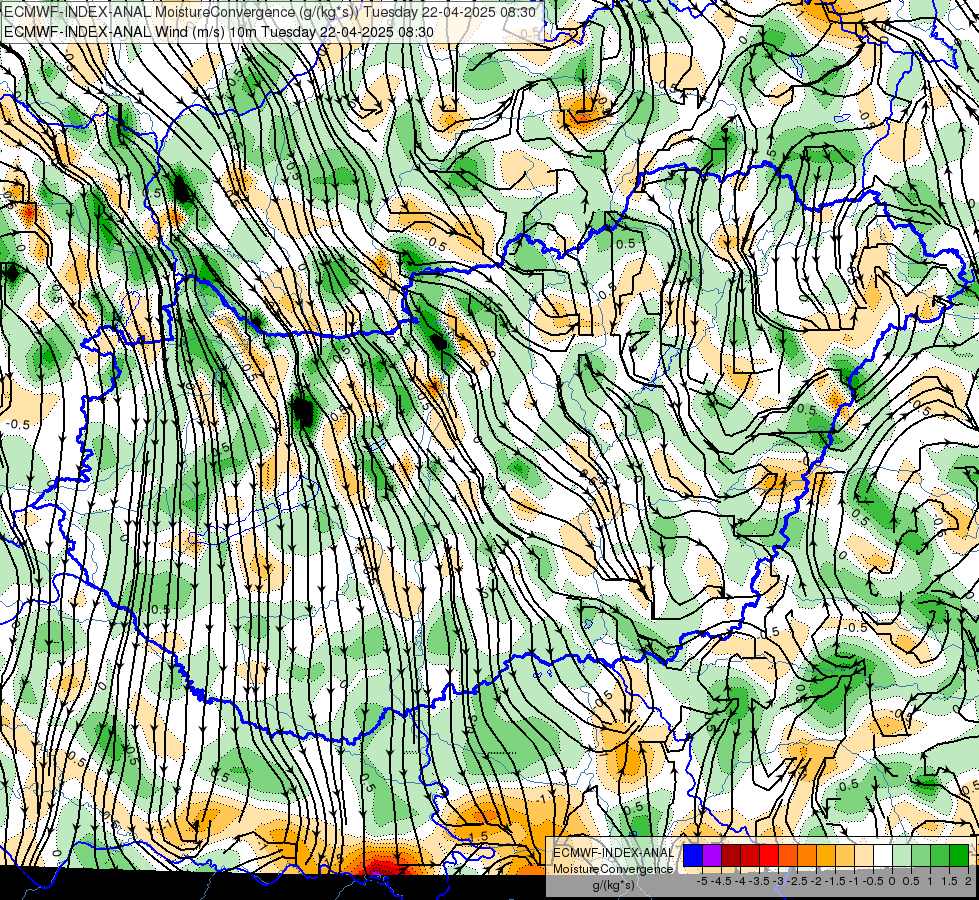Click the g/(kg*s) unit label in legend
Viewport: 979px width, 900px height.
pyautogui.click(x=614, y=885)
